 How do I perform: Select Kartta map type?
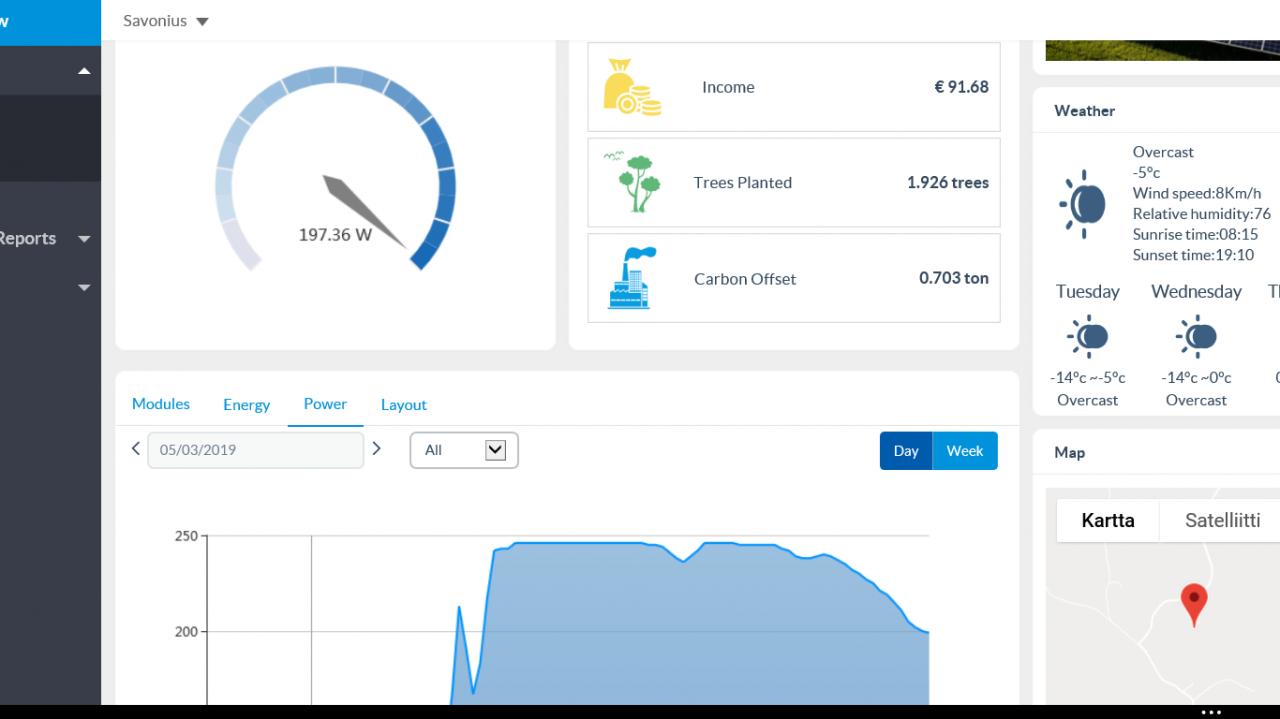coord(1108,520)
